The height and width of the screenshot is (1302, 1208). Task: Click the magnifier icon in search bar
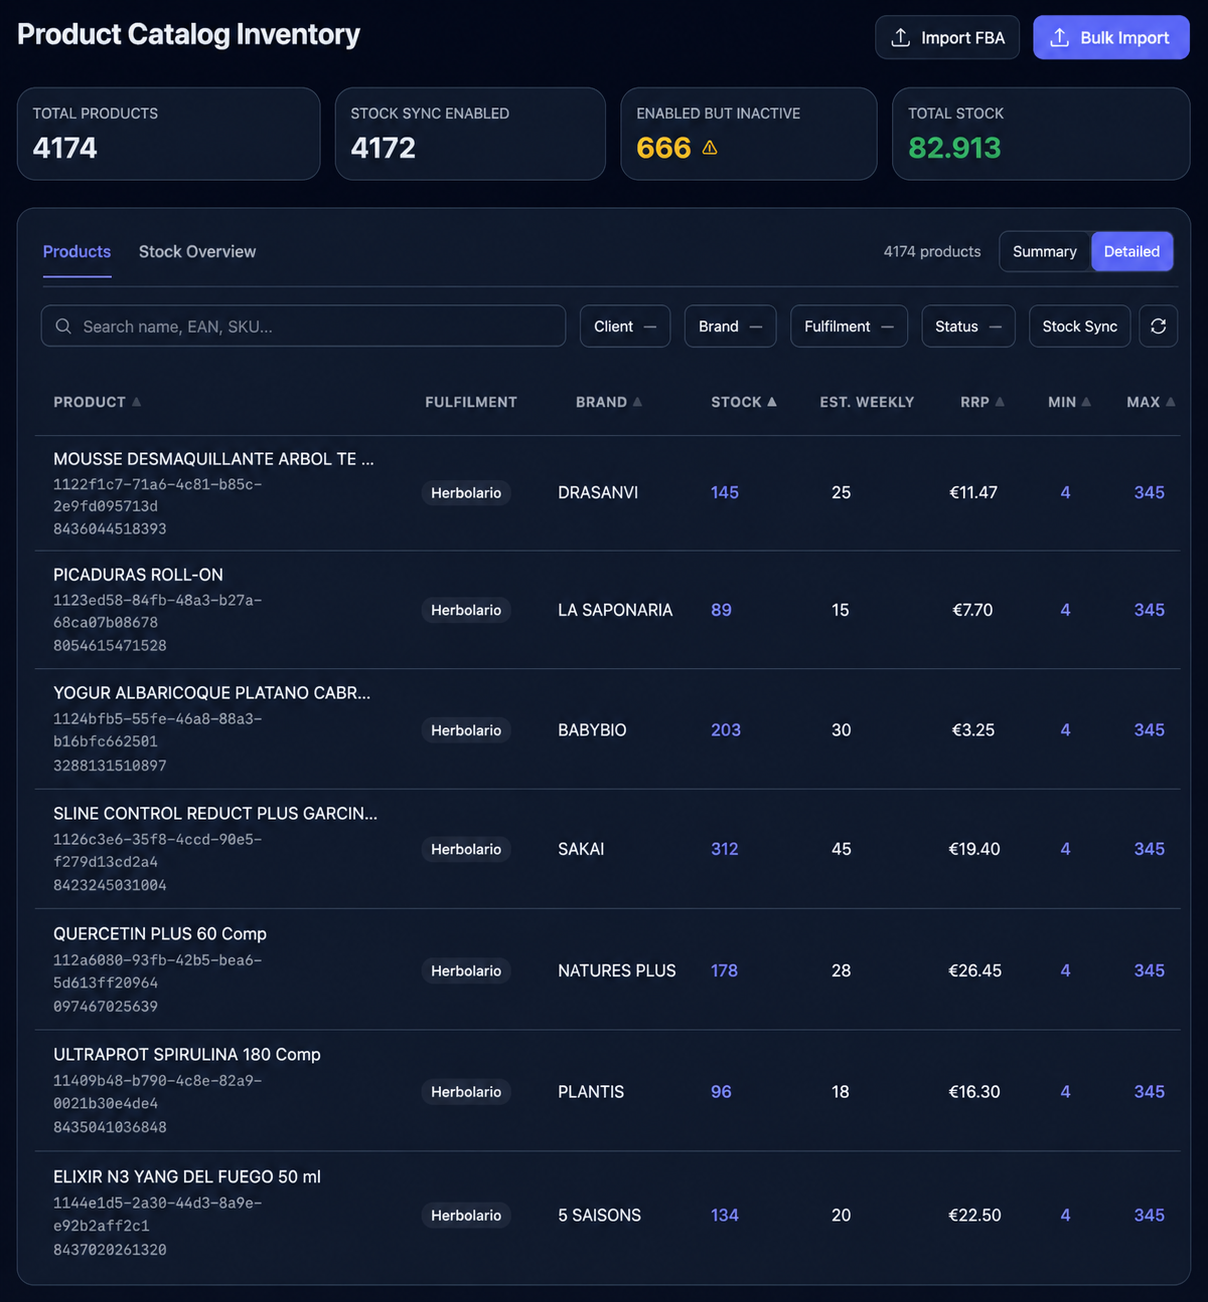pos(63,326)
